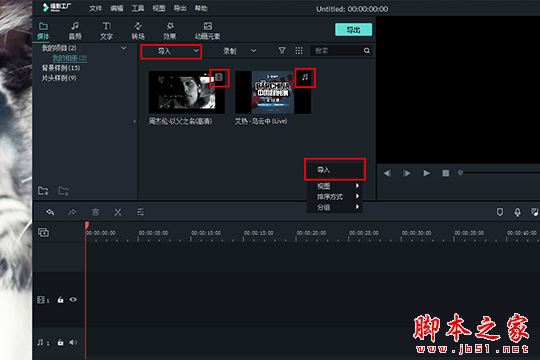The height and width of the screenshot is (360, 540).
Task: Click the preview progress slider handle
Action: pyautogui.click(x=460, y=173)
